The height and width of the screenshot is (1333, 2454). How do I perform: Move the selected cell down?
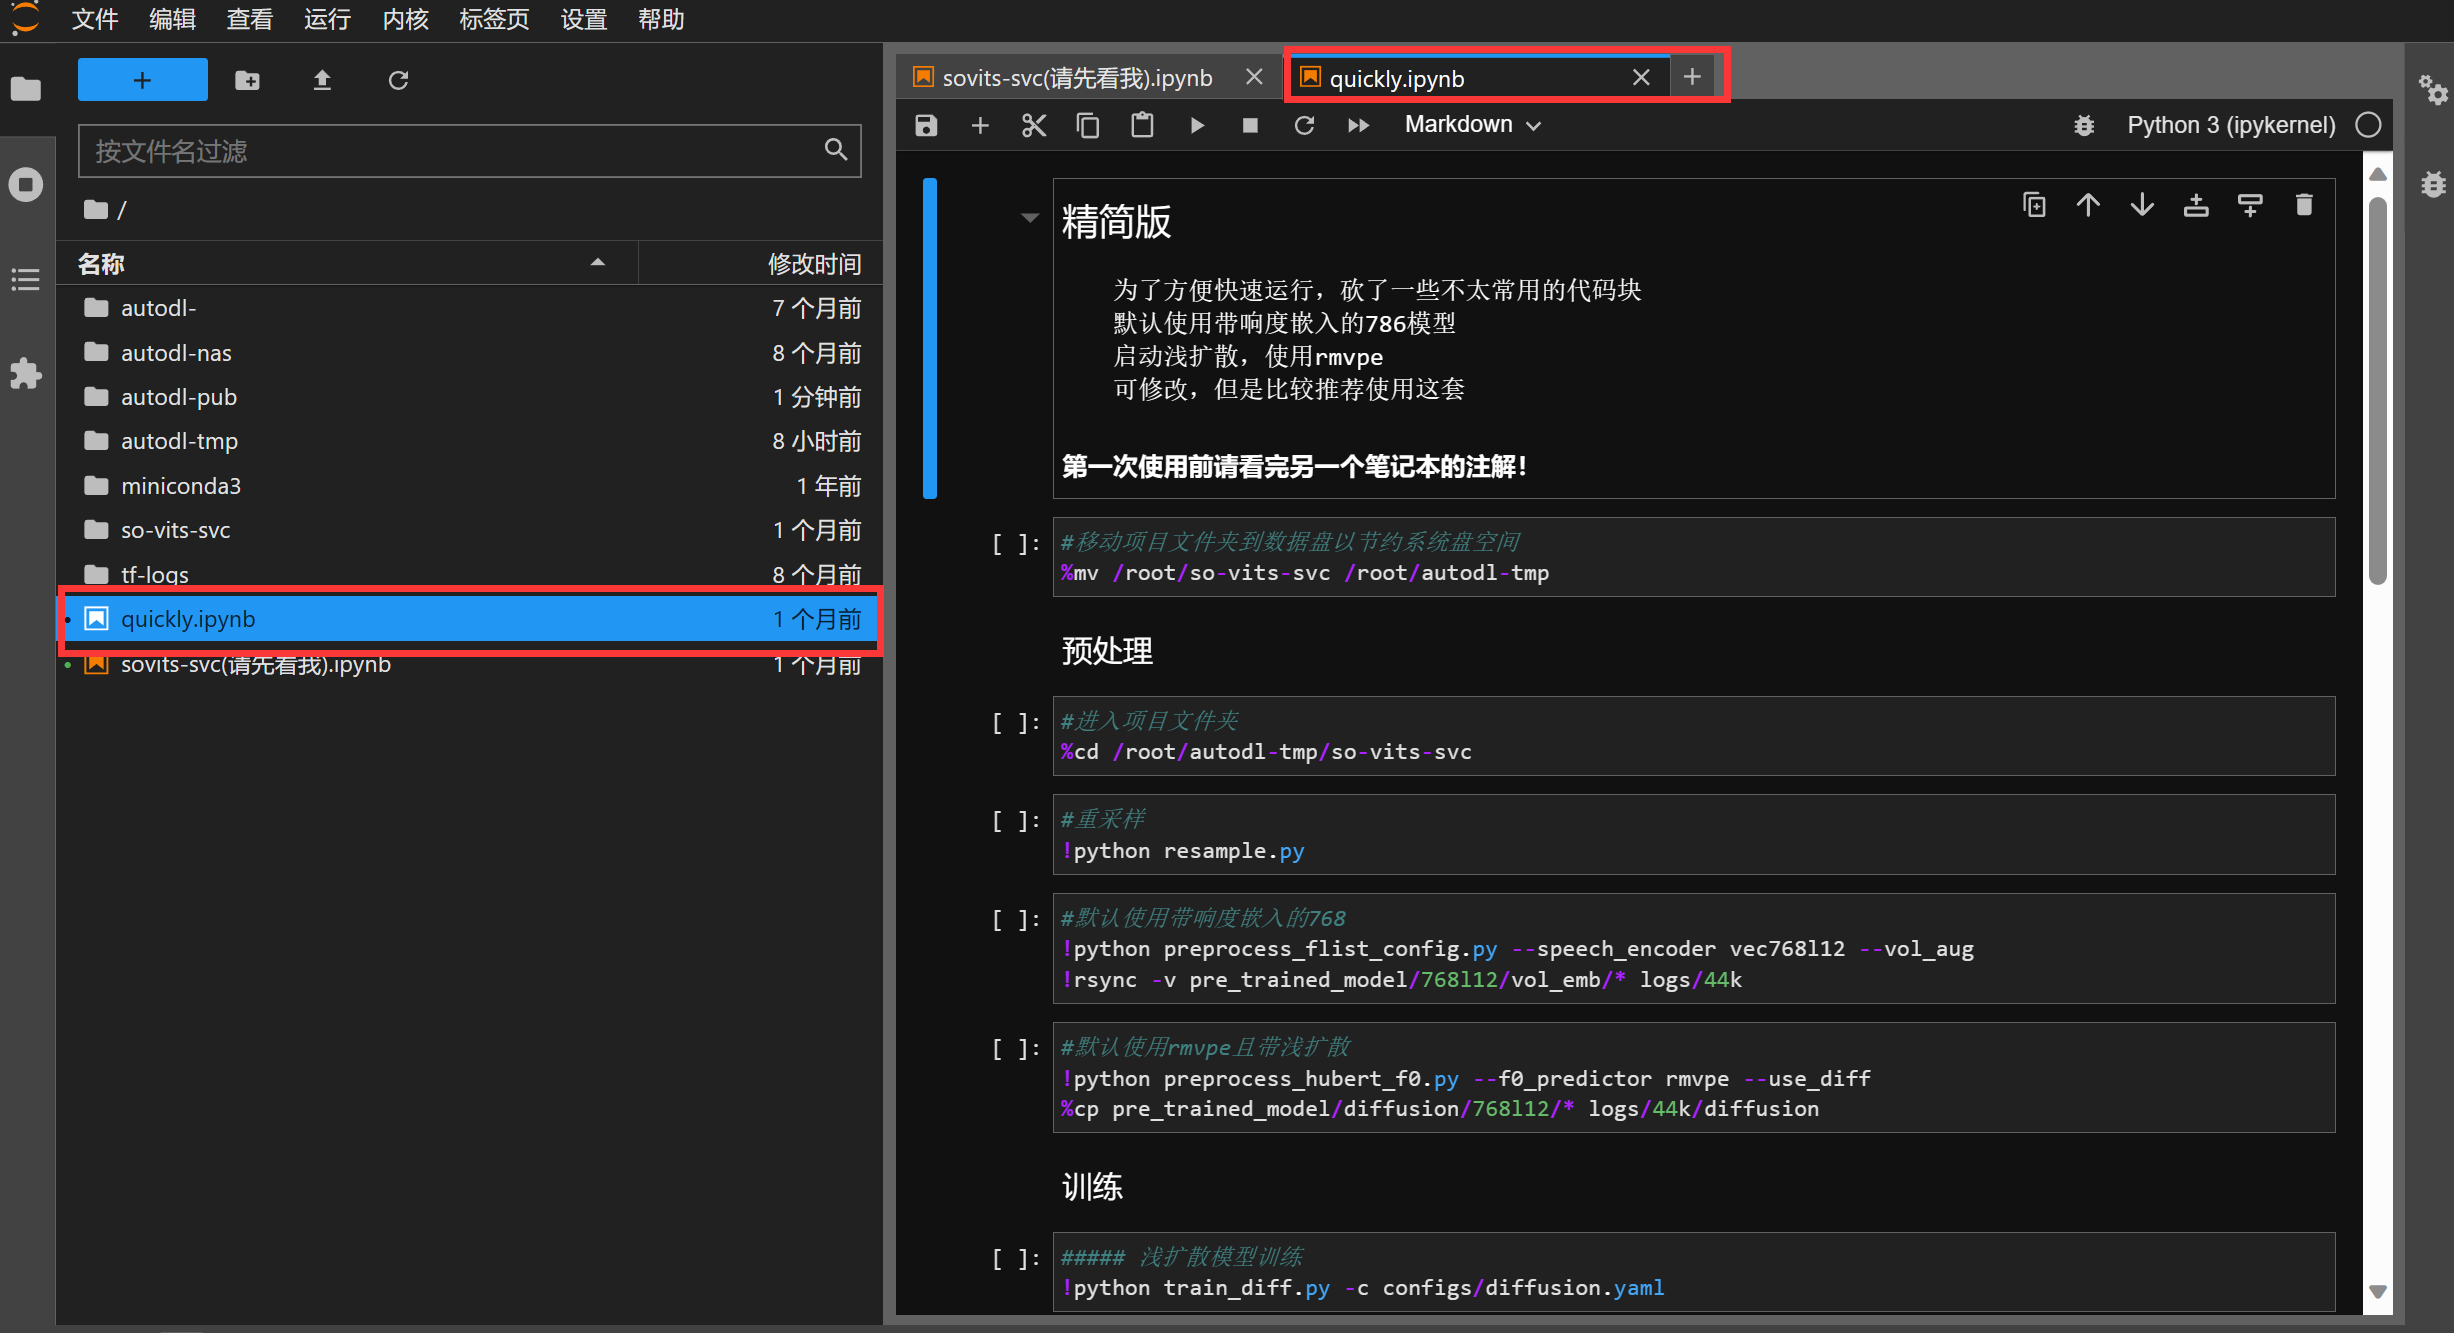pos(2142,205)
